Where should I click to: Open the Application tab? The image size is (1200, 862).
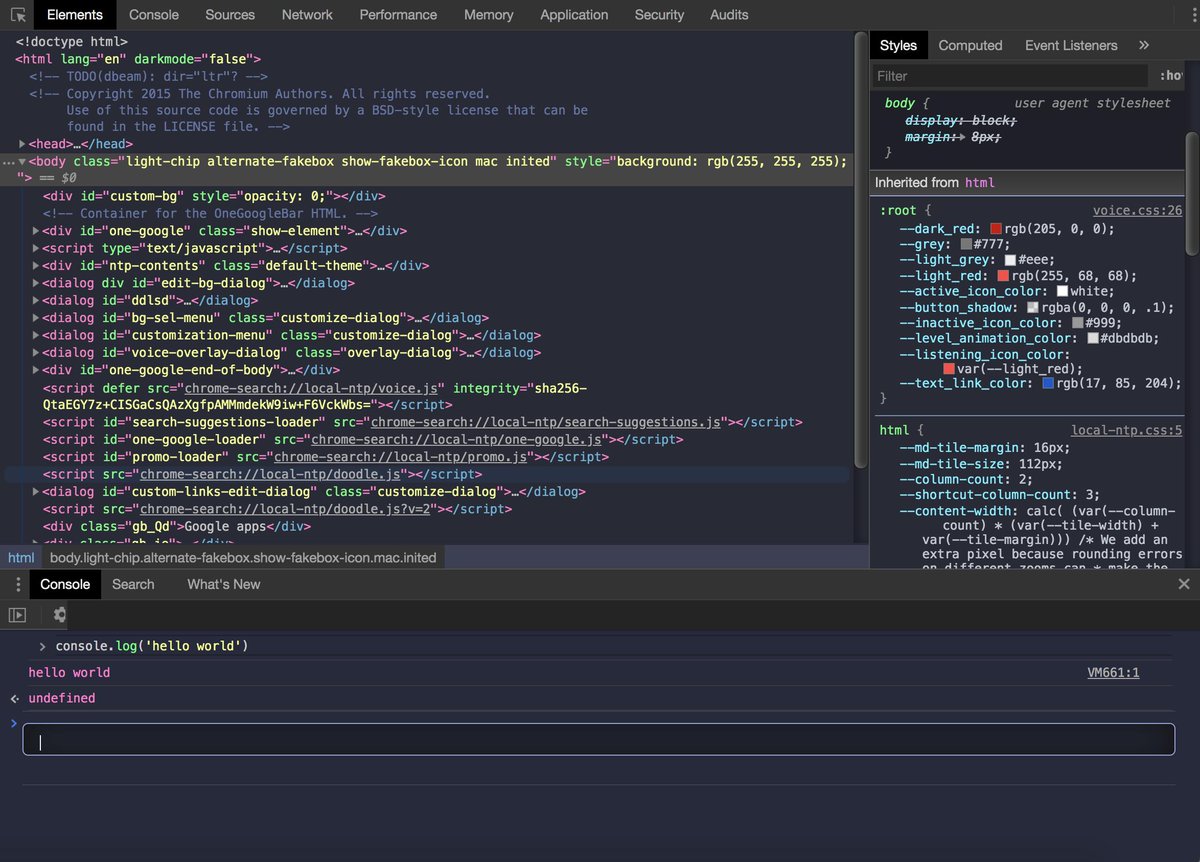574,15
